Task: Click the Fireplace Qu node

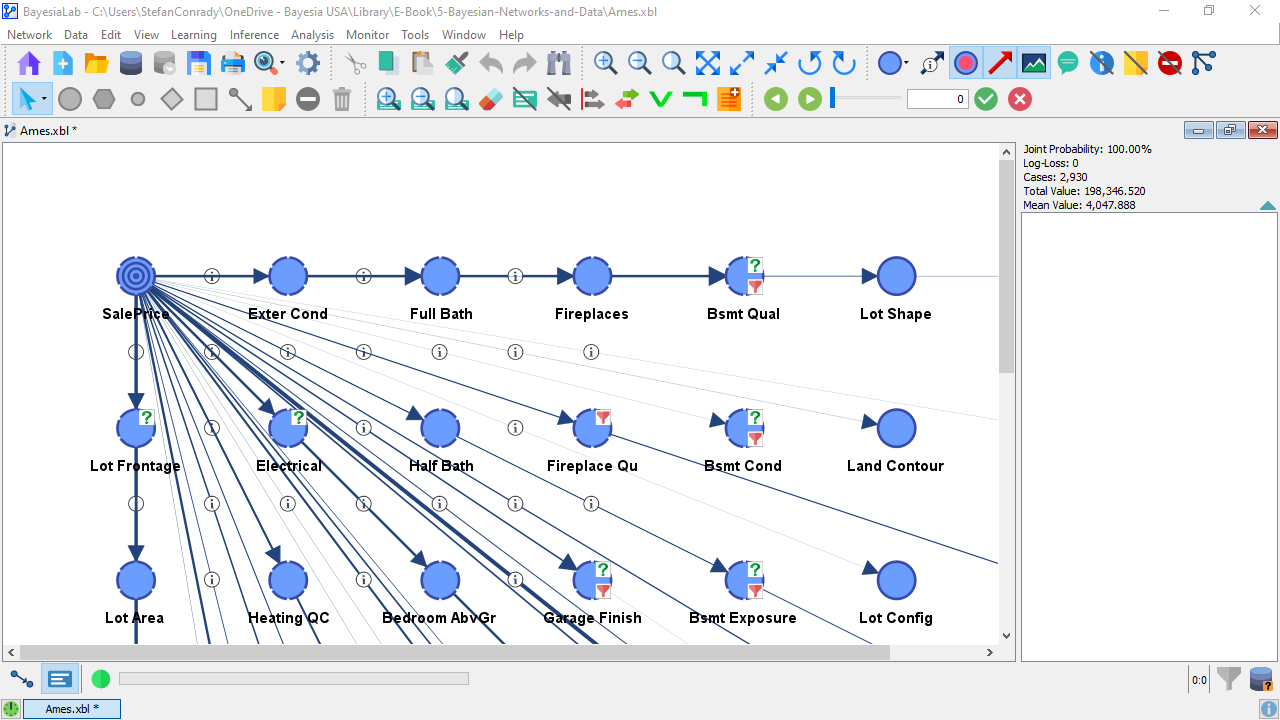Action: 592,428
